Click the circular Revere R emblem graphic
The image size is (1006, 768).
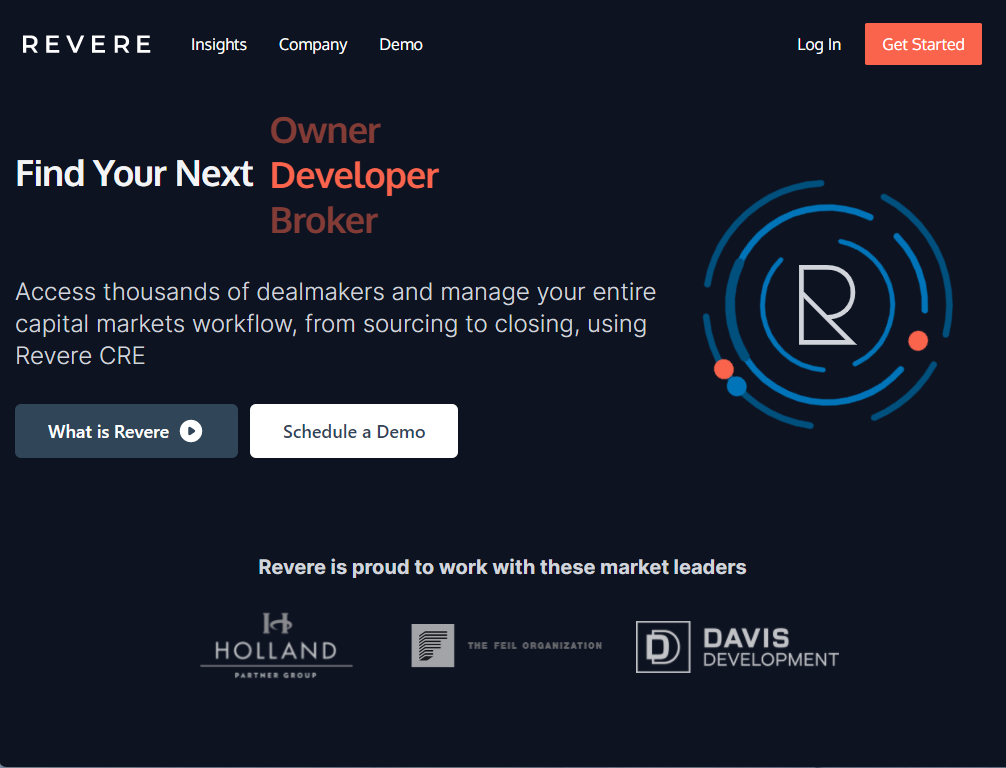pos(828,307)
